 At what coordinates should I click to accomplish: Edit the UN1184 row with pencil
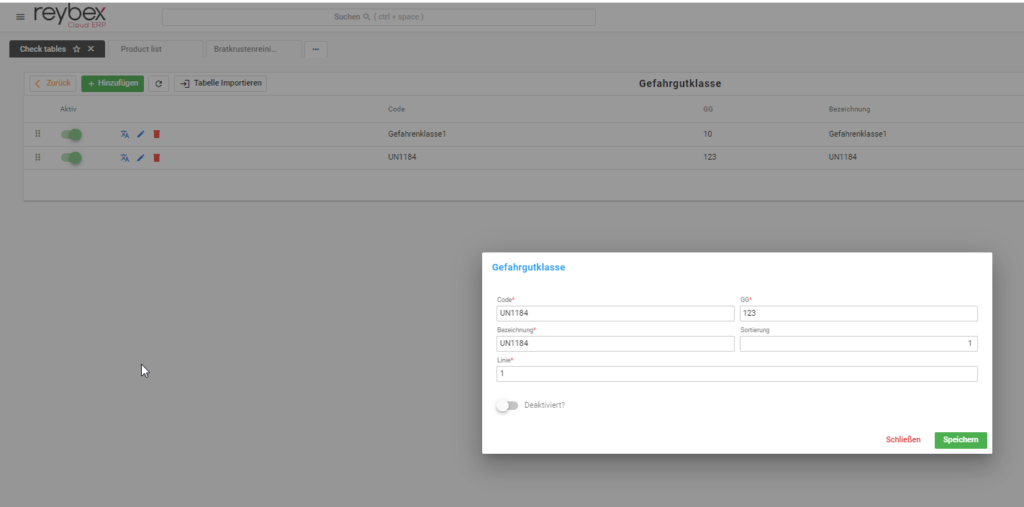click(140, 157)
